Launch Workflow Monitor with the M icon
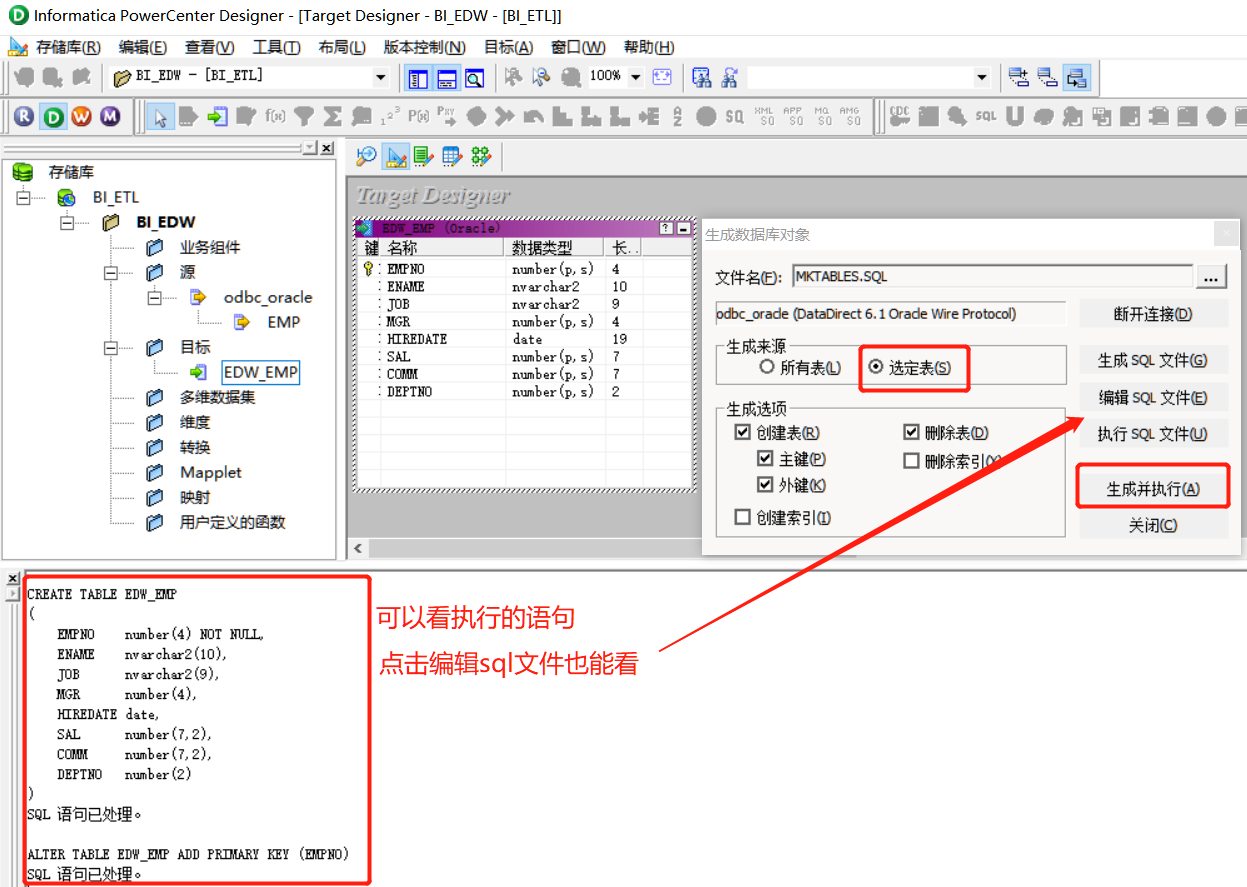Viewport: 1247px width, 887px height. pyautogui.click(x=110, y=117)
